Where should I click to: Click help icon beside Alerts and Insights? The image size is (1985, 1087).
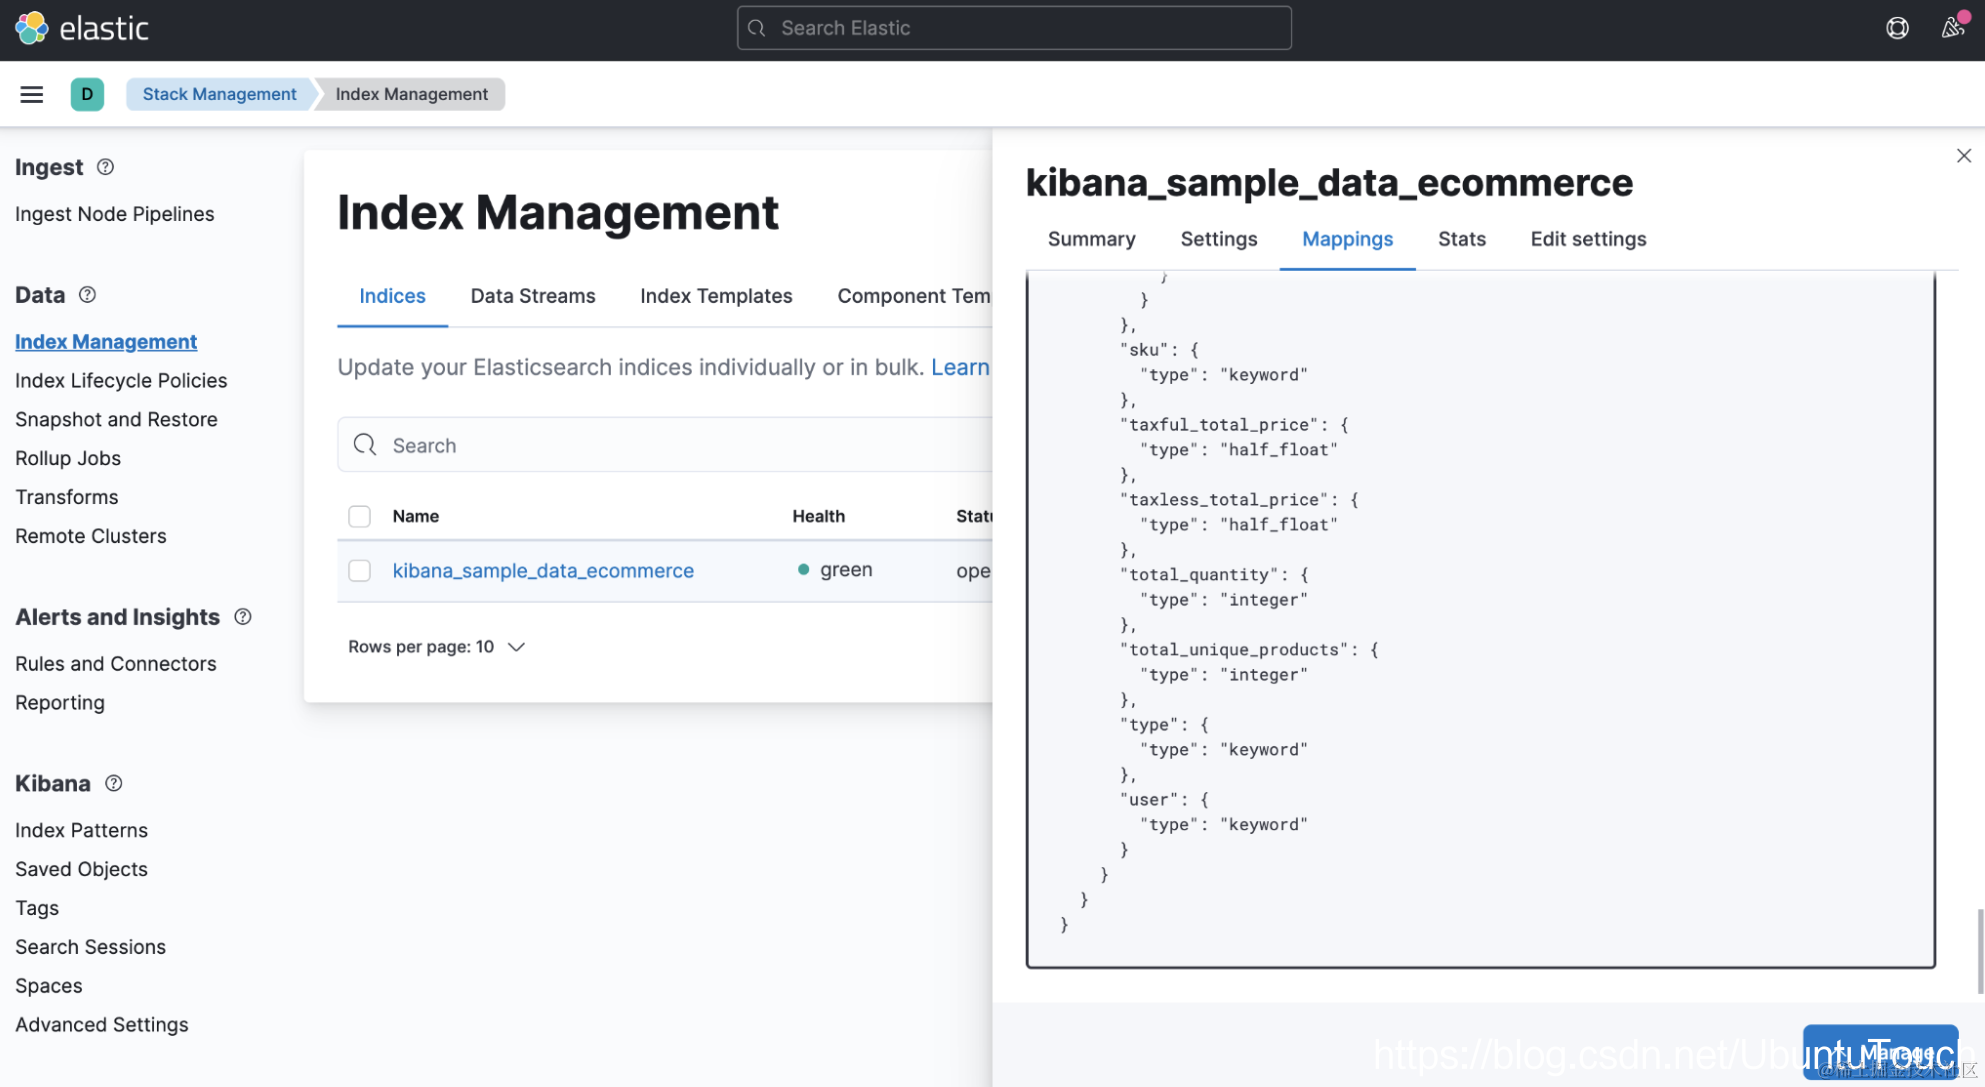243,617
